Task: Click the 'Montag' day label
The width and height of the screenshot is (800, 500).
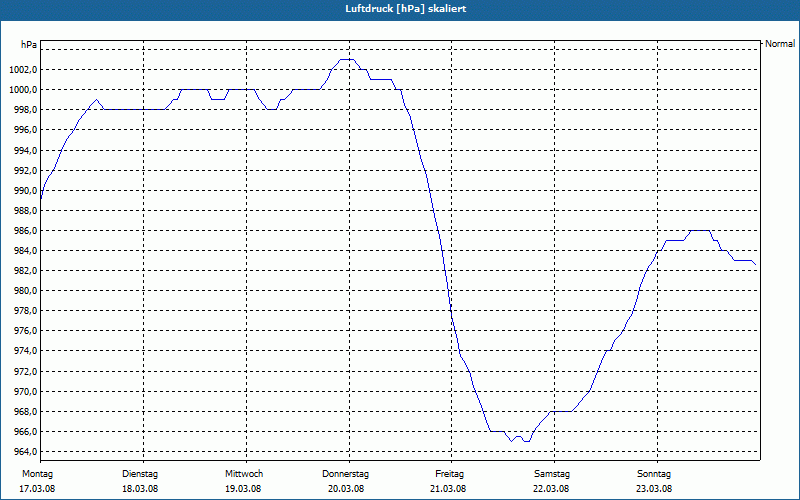Action: coord(37,474)
